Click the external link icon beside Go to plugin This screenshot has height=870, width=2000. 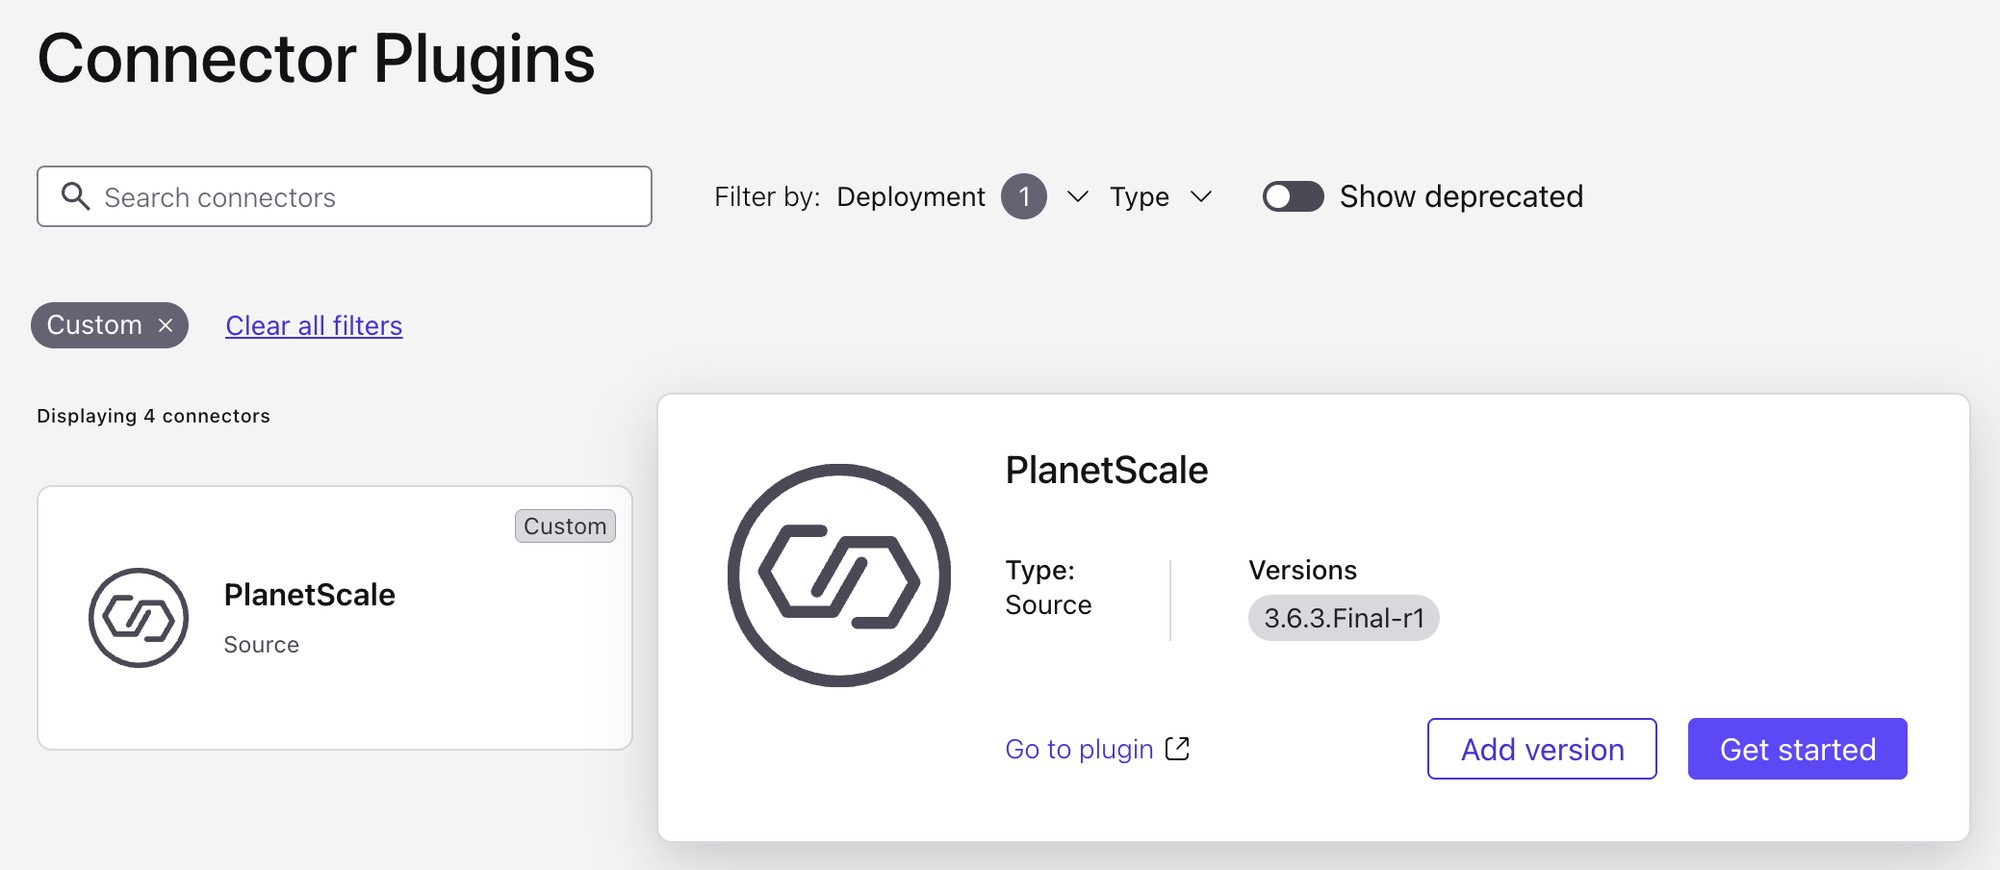coord(1178,748)
